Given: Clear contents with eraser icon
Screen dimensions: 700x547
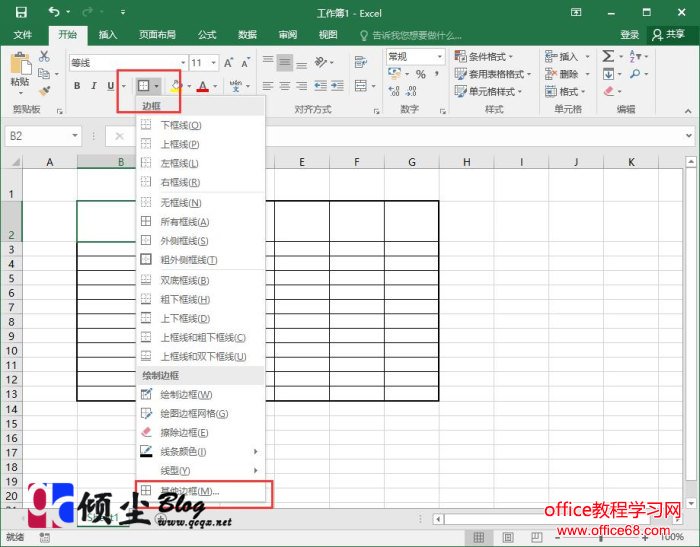Looking at the screenshot, I should [609, 91].
